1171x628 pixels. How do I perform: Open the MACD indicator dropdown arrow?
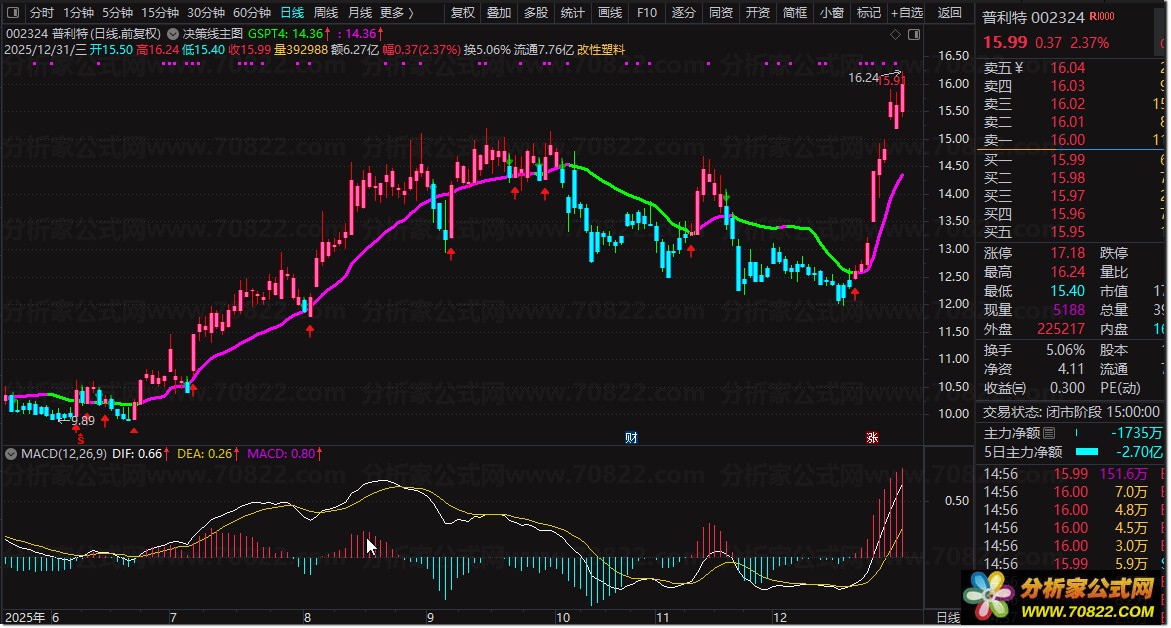point(12,453)
